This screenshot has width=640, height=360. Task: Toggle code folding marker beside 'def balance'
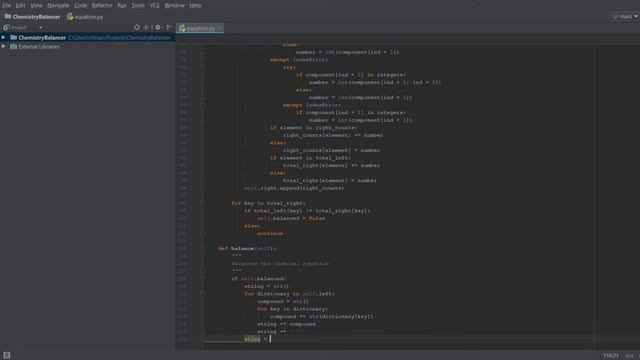click(202, 249)
